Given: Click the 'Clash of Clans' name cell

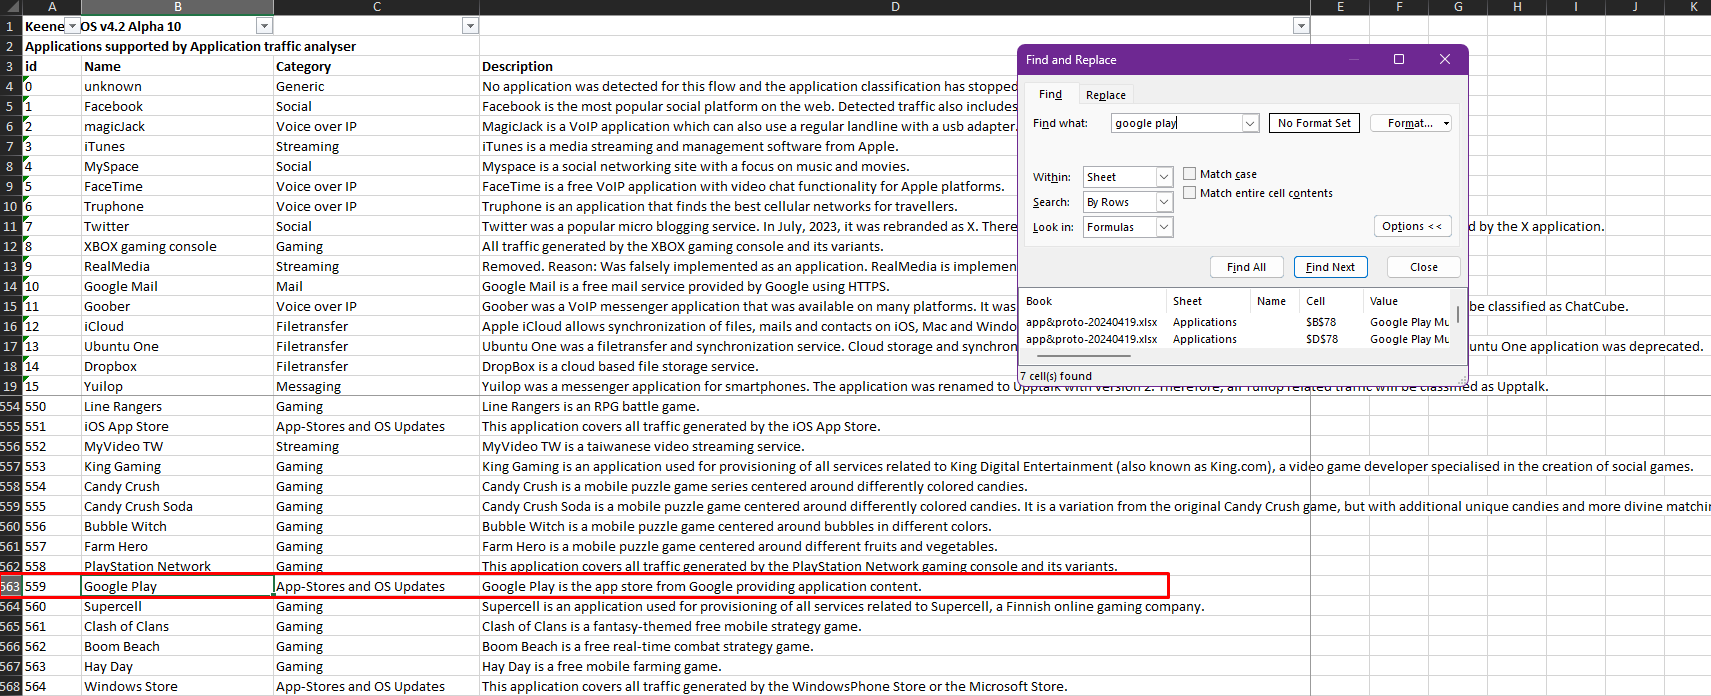Looking at the screenshot, I should point(178,626).
